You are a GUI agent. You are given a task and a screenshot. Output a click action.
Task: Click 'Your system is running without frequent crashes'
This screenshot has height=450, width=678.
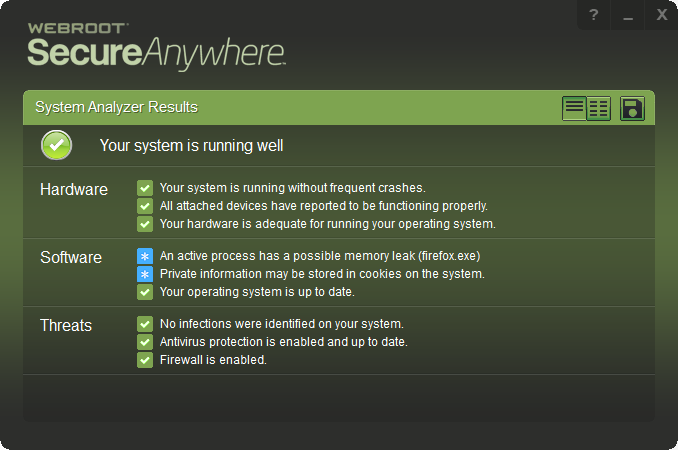293,188
